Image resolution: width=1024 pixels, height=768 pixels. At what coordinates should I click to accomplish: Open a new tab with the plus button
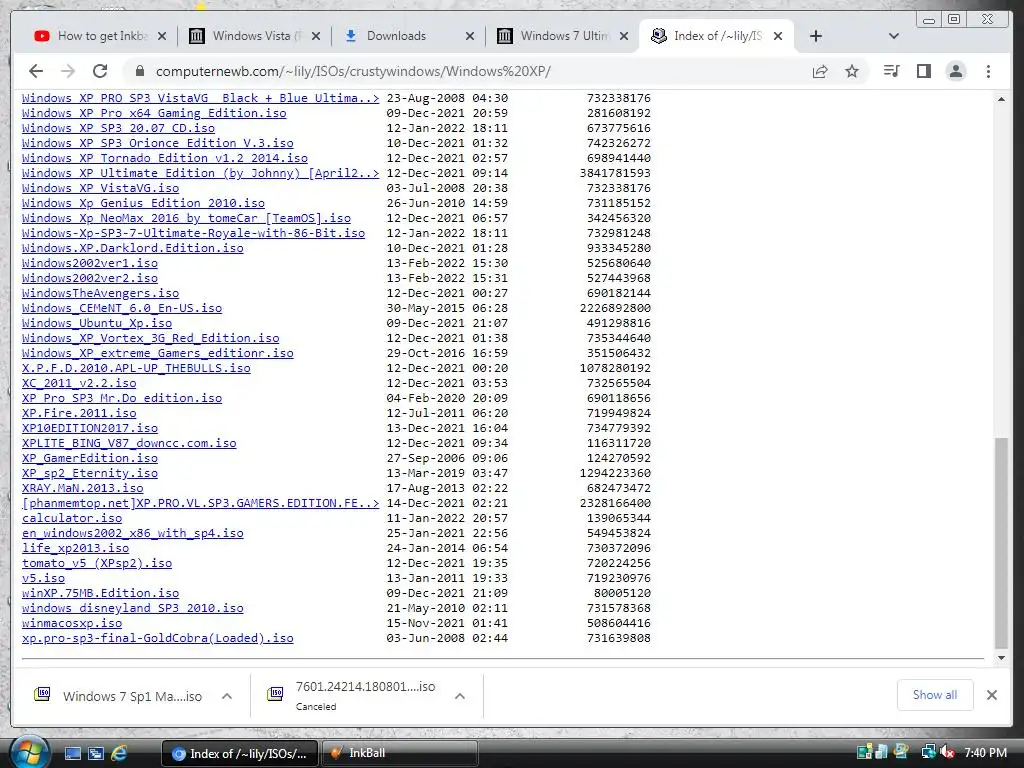coord(816,36)
